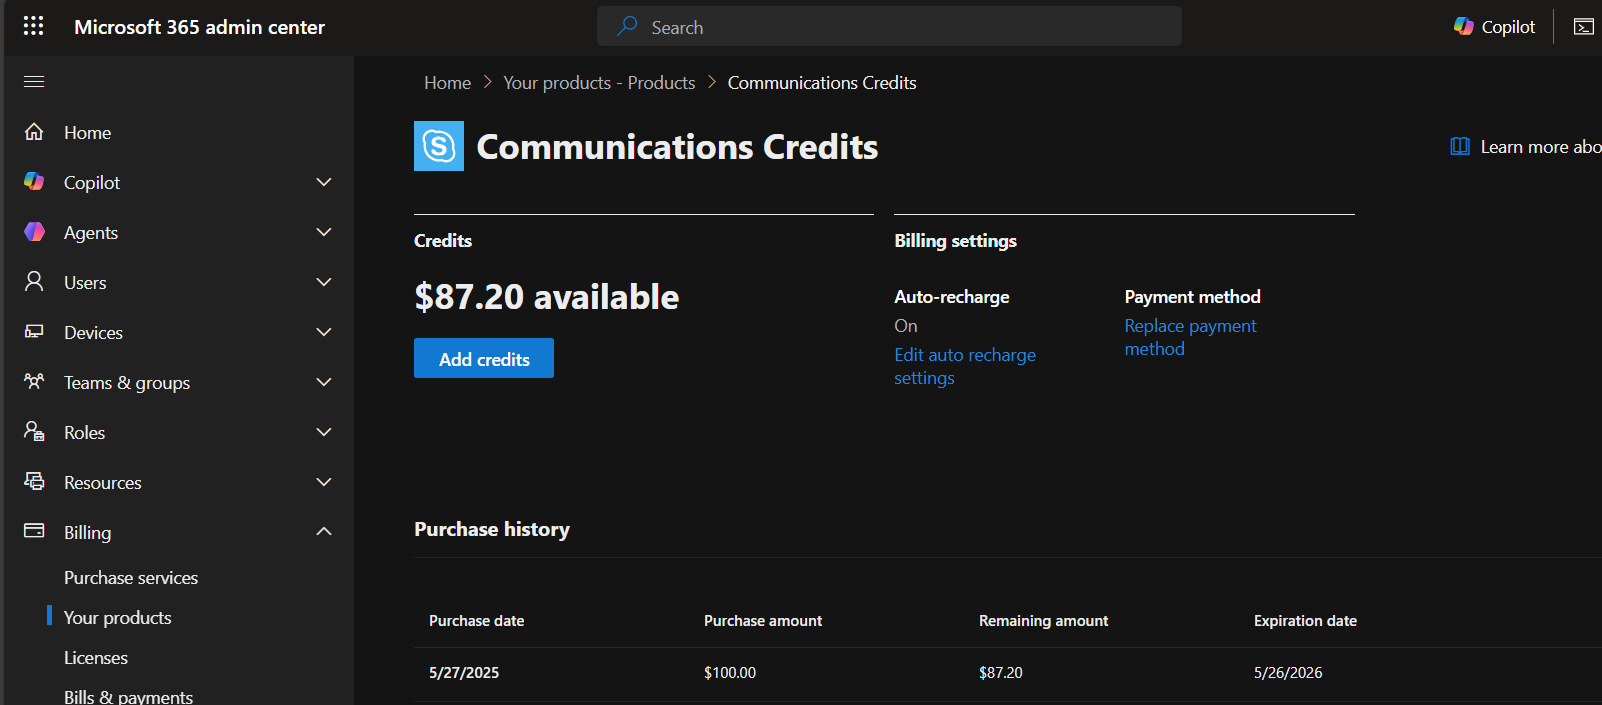1602x705 pixels.
Task: Click the search magnifier icon
Action: point(627,26)
